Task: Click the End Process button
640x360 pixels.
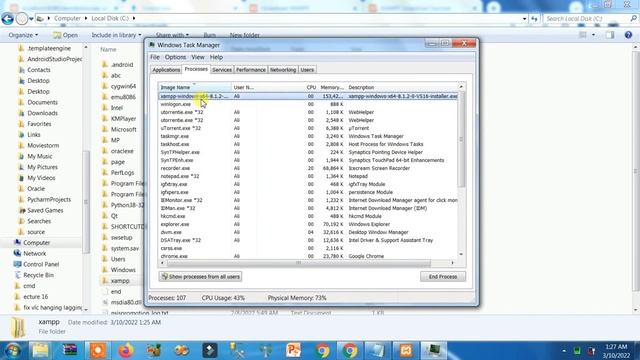Action: (442, 277)
